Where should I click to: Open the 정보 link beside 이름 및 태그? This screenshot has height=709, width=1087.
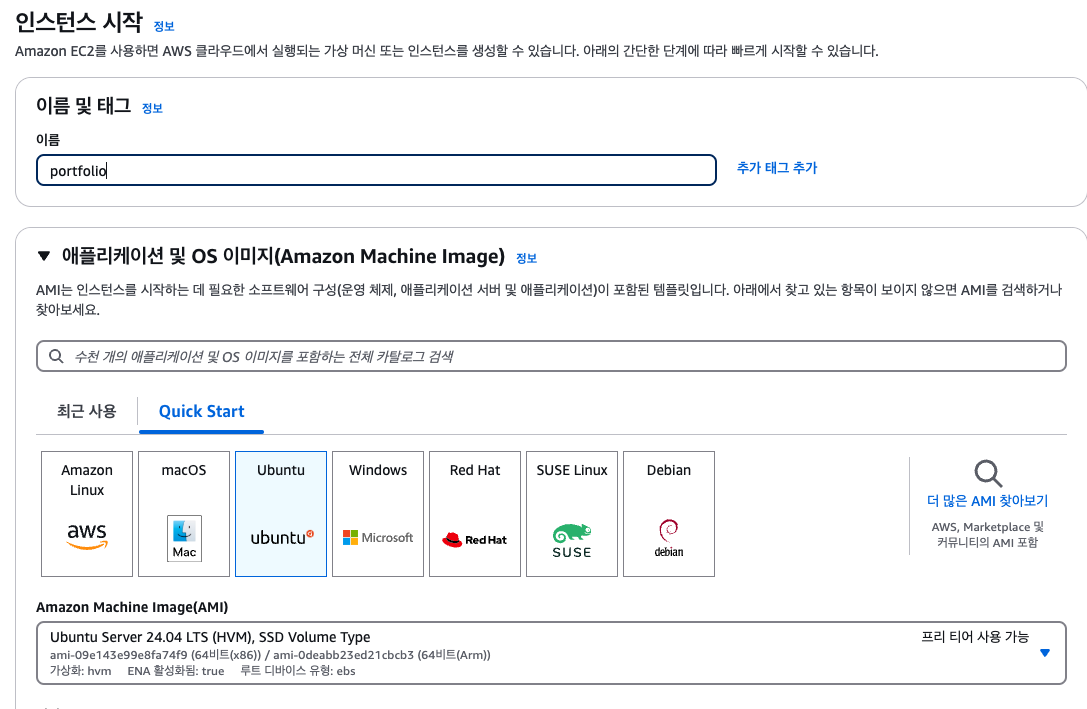152,108
